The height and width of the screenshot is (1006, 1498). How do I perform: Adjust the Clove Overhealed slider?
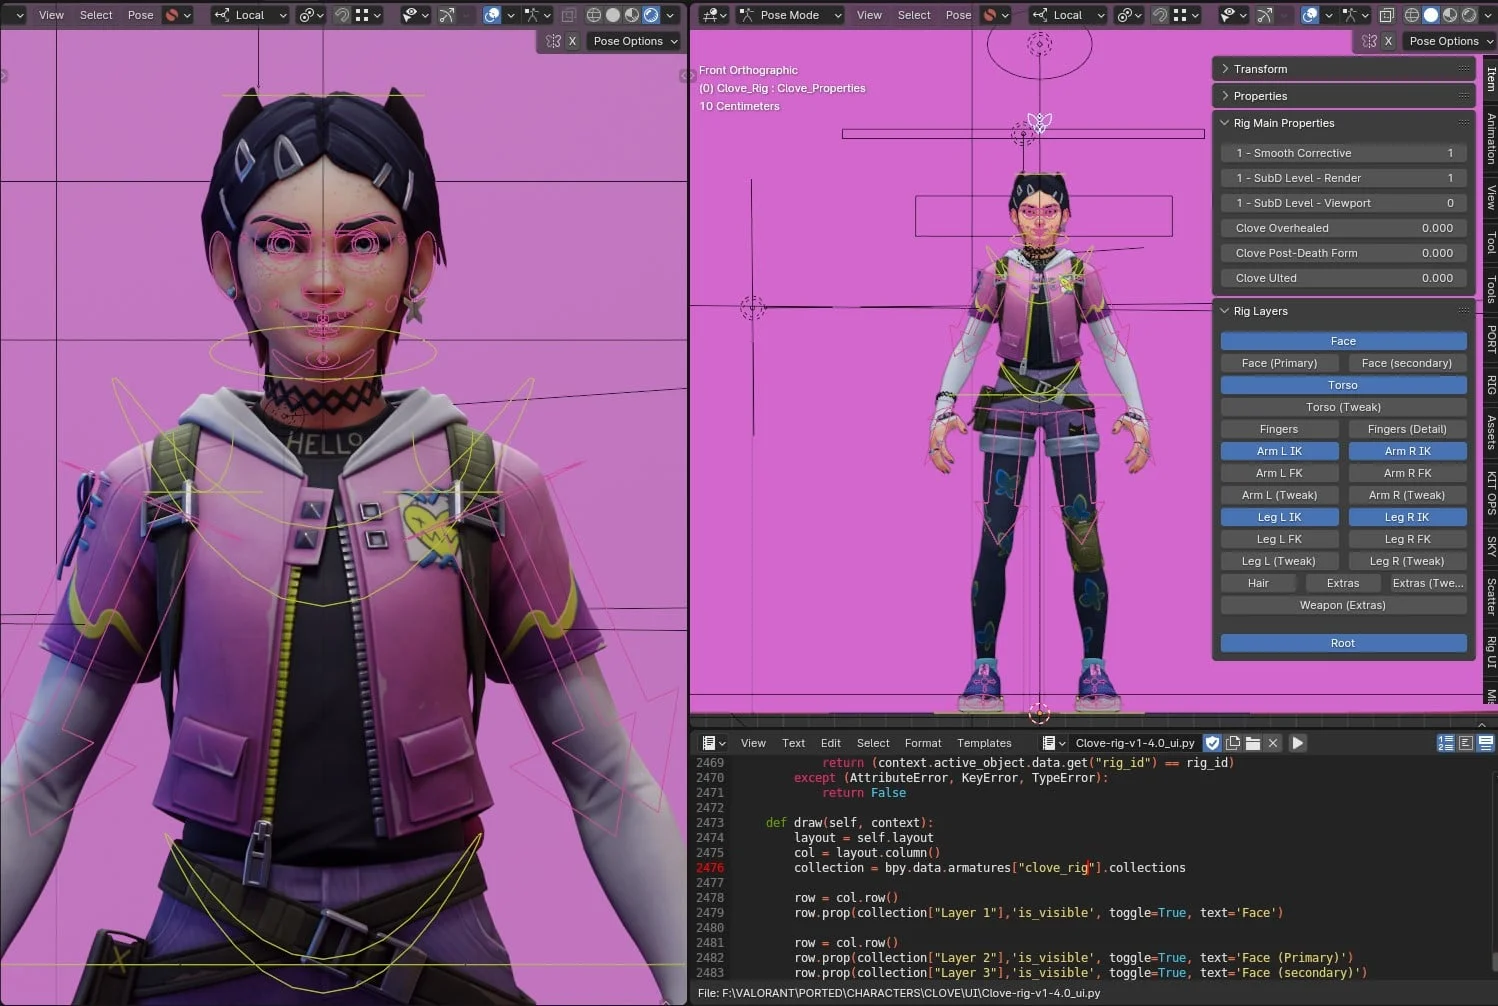1343,228
